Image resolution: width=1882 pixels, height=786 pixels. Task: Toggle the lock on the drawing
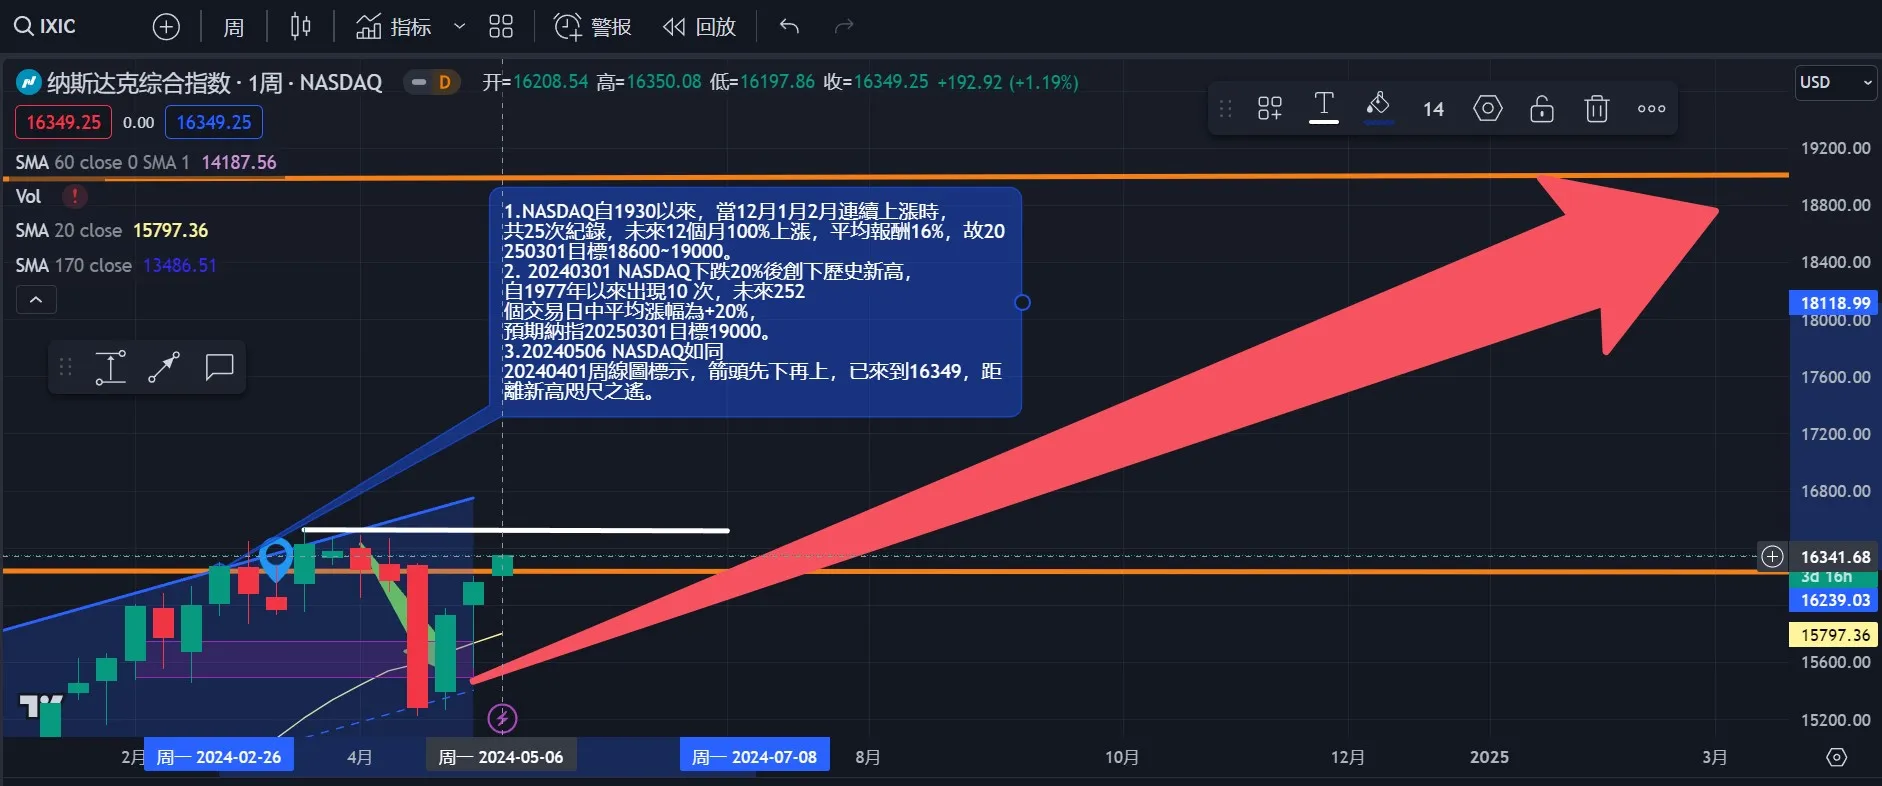tap(1542, 108)
